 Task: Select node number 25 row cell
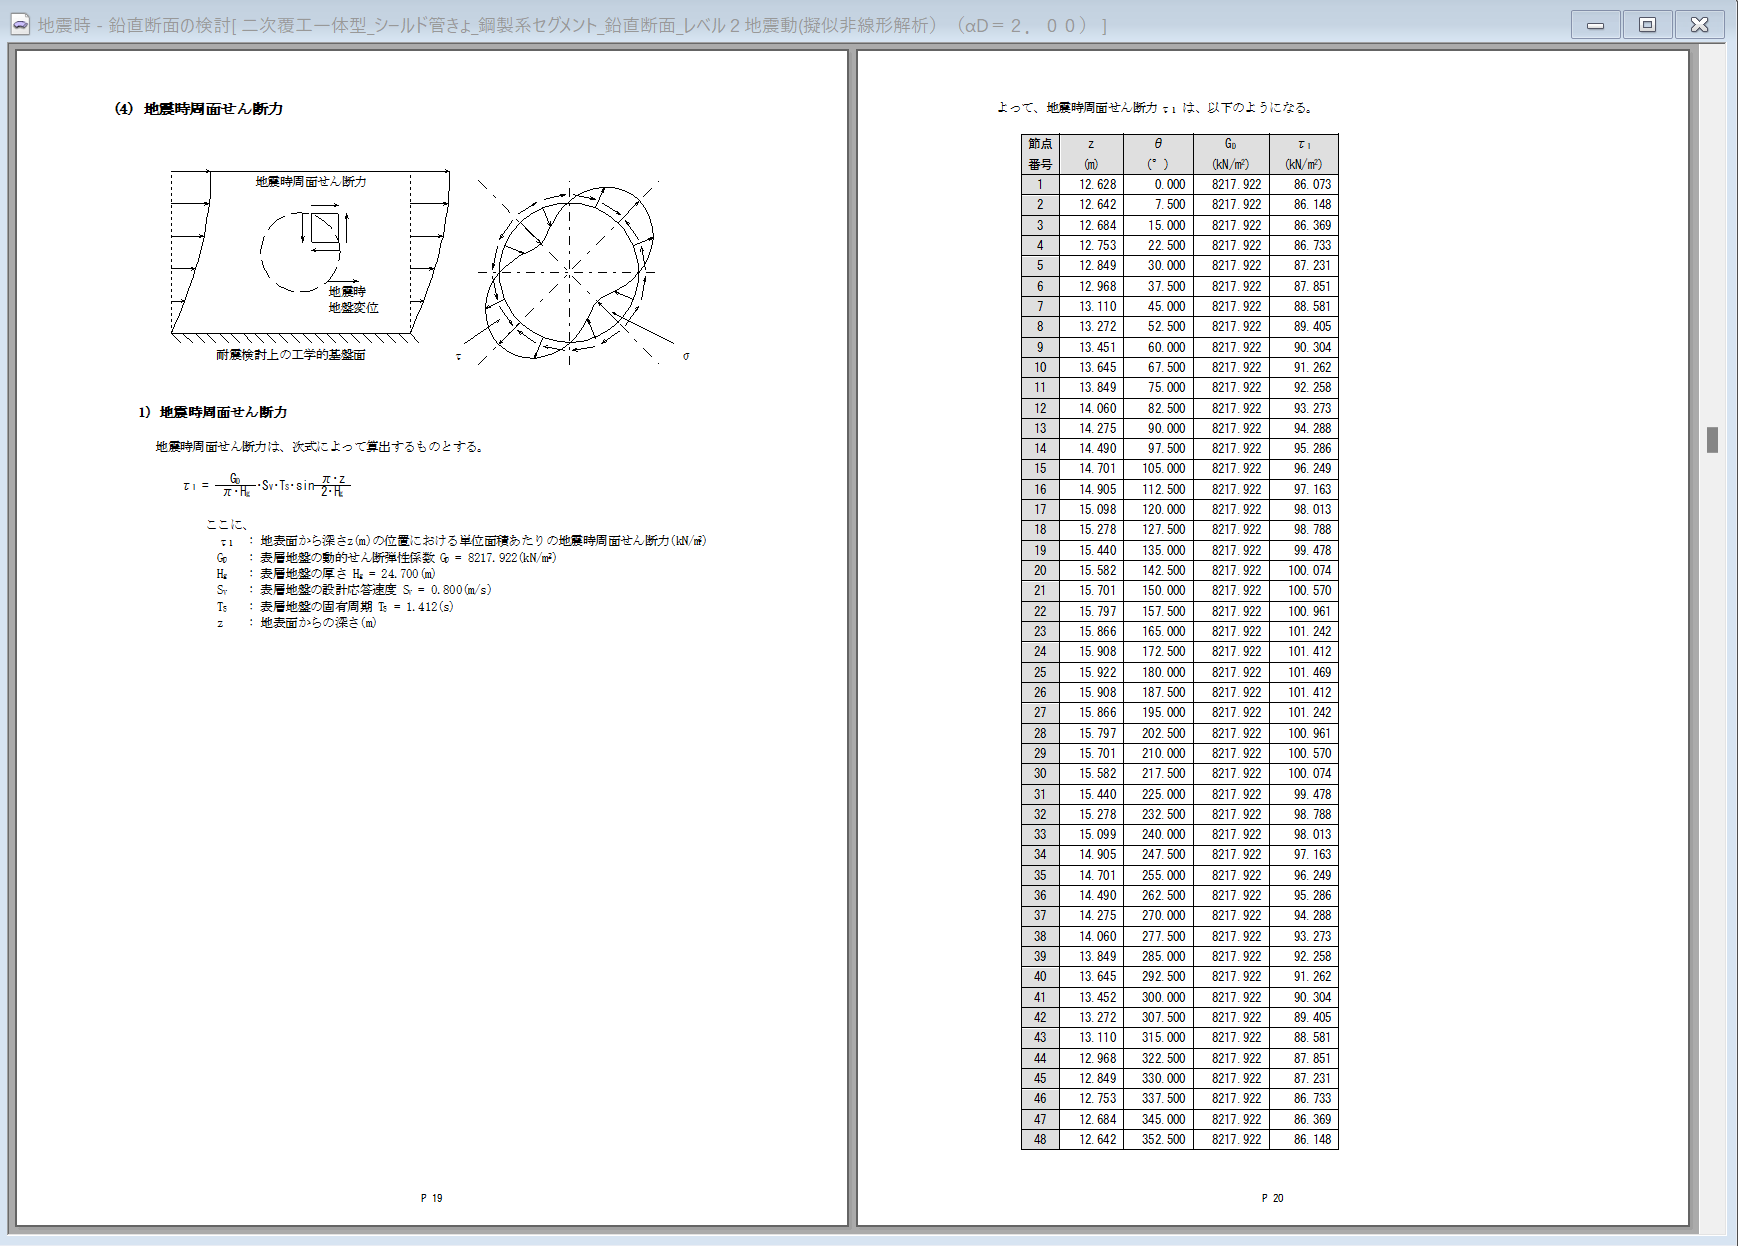(1040, 672)
